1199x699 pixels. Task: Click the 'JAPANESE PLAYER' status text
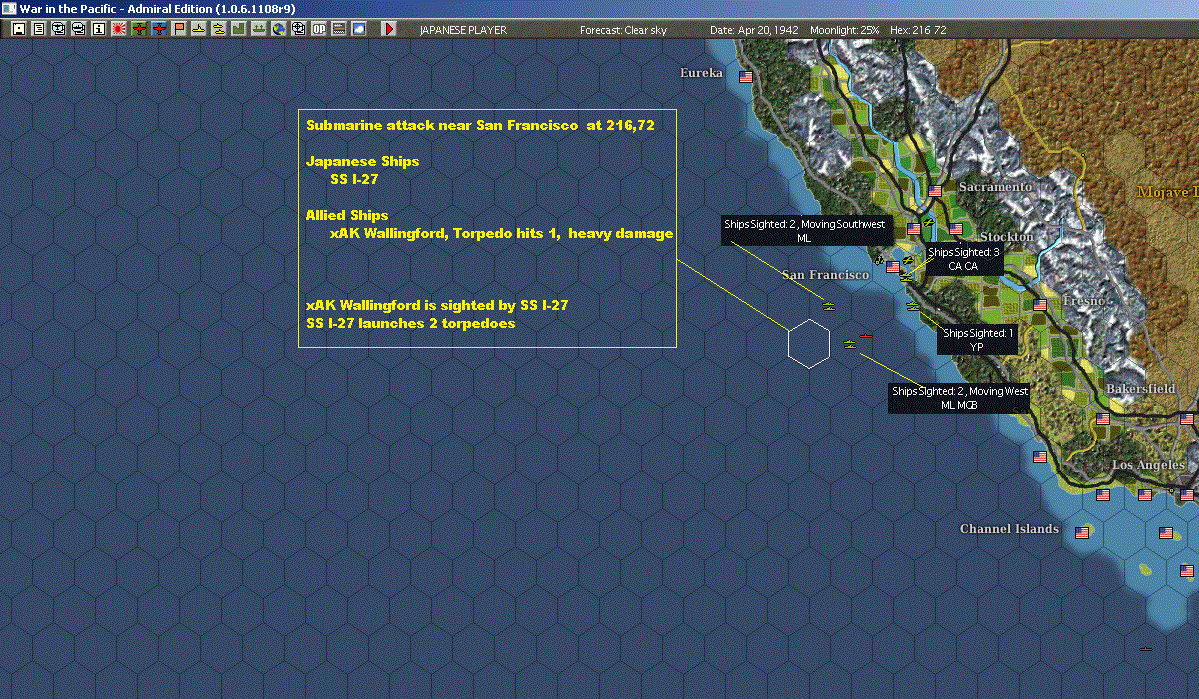coord(463,30)
